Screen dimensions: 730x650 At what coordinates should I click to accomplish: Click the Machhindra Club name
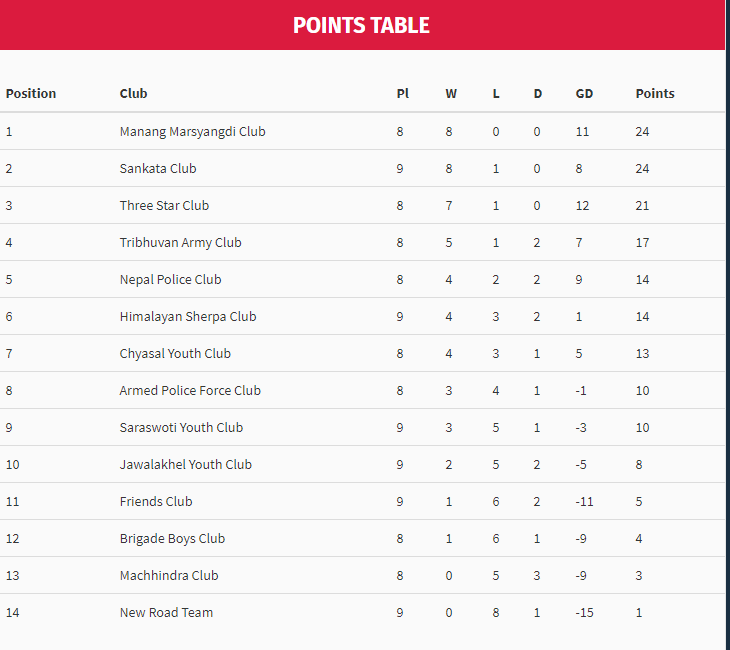168,575
